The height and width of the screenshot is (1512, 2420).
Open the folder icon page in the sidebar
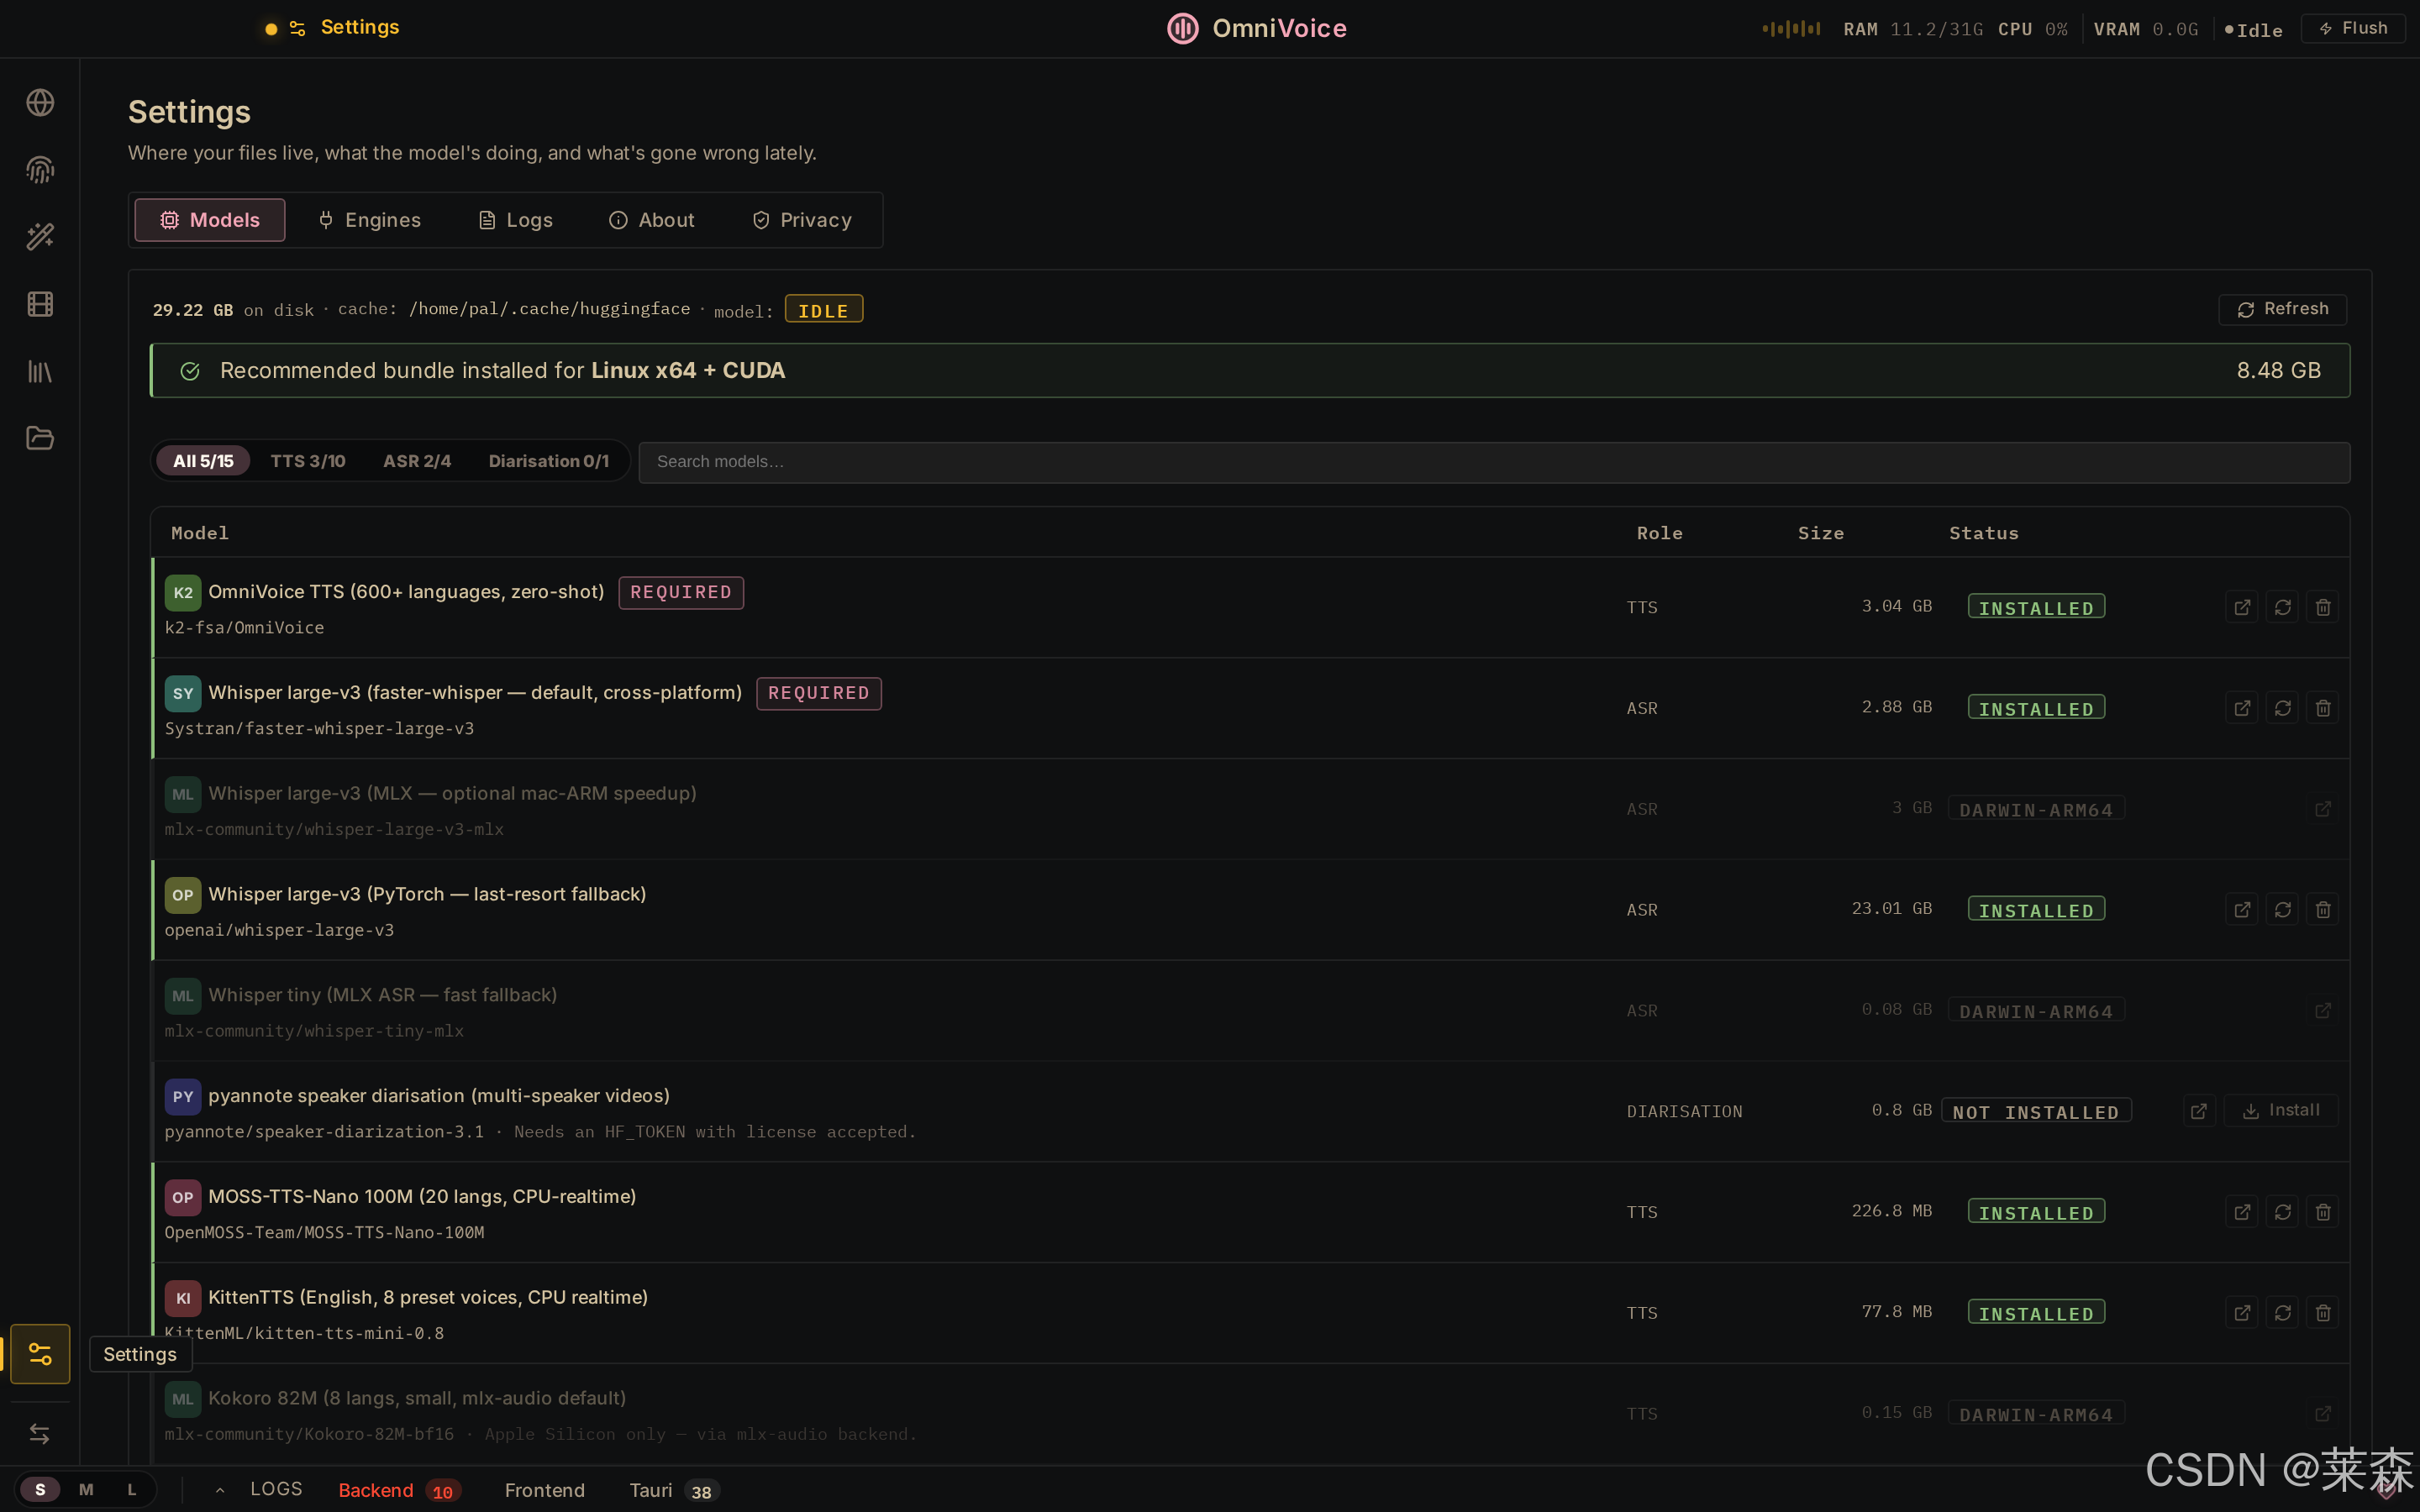(x=40, y=438)
